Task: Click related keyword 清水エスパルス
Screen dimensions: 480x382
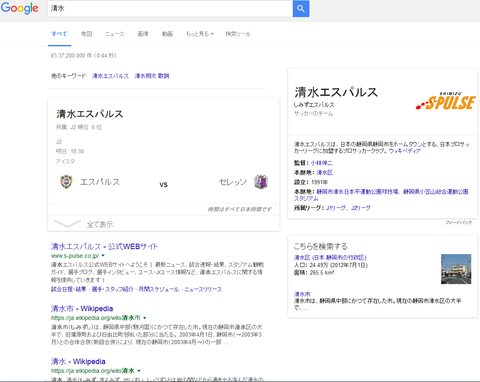Action: (x=110, y=76)
